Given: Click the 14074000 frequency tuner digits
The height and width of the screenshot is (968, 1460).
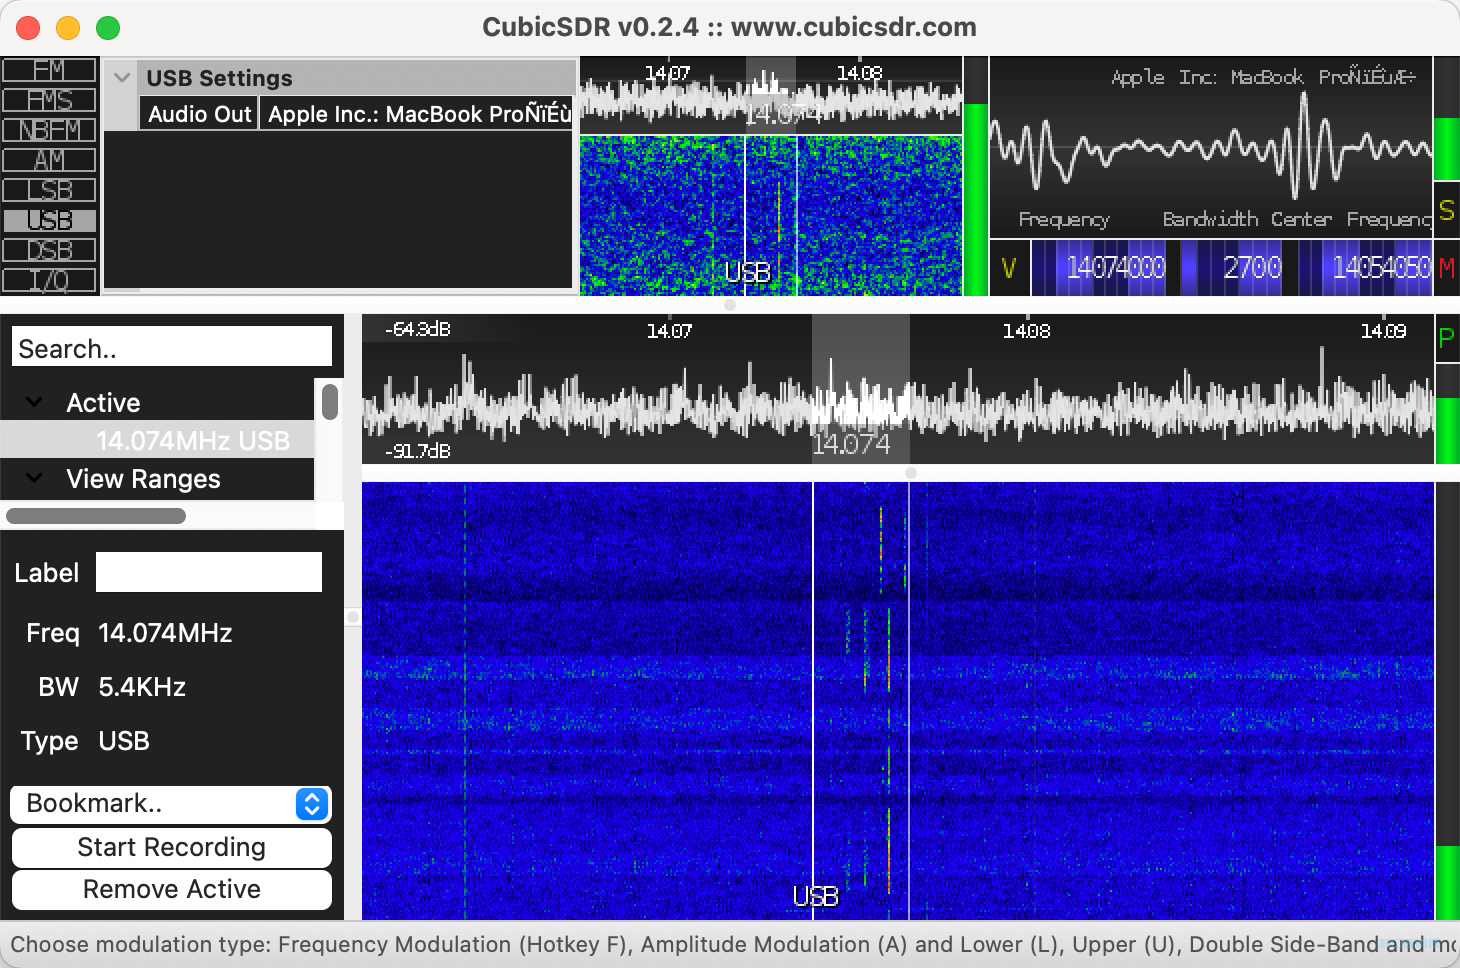Looking at the screenshot, I should tap(1115, 267).
